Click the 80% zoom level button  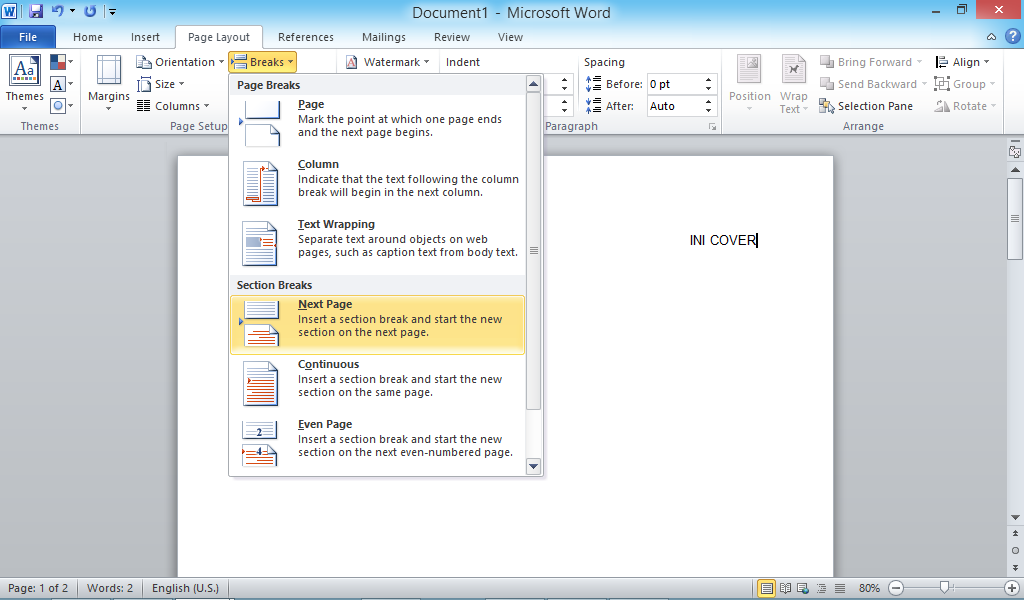click(x=869, y=588)
